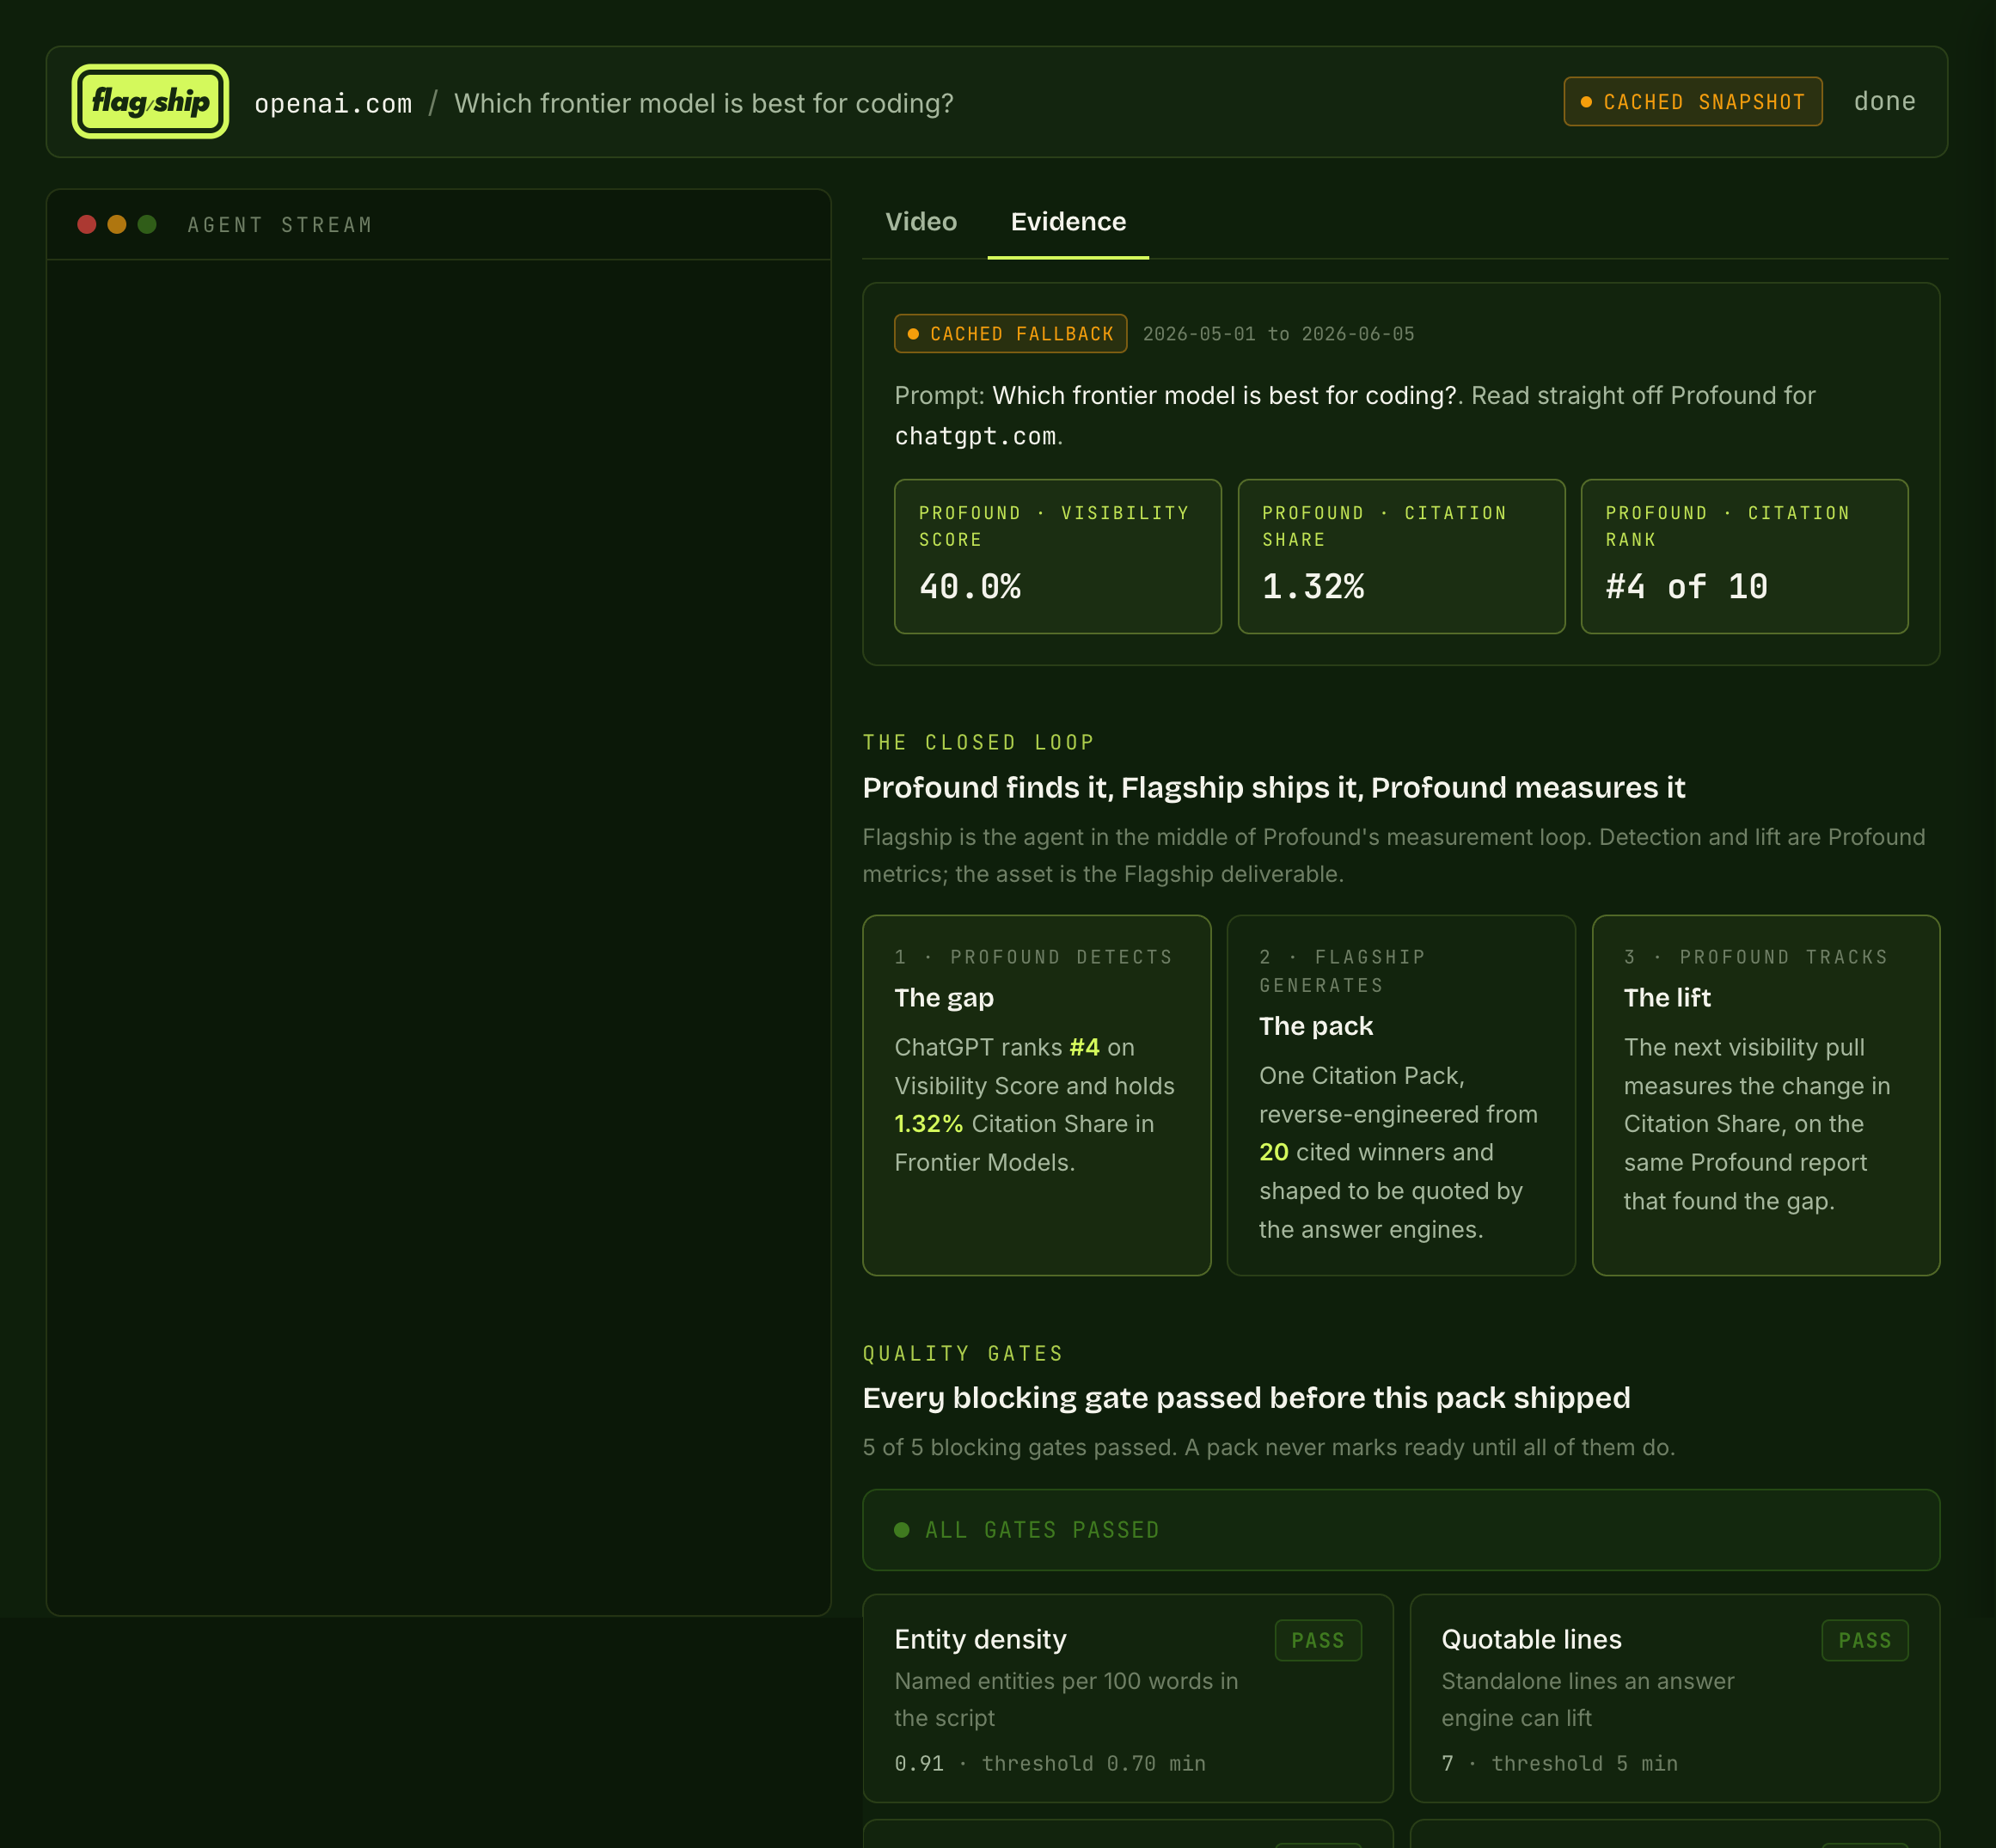
Task: Click chatgpt.com in the prompt description
Action: (x=975, y=437)
